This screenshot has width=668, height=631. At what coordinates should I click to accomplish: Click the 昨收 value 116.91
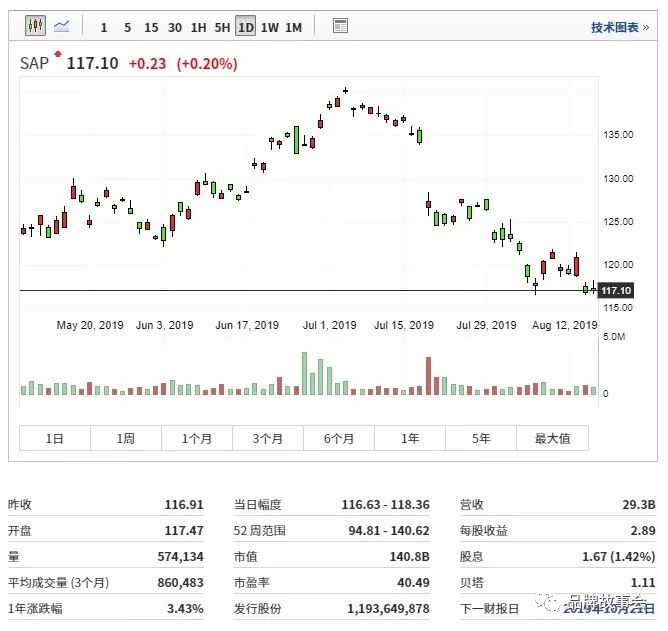click(x=184, y=504)
